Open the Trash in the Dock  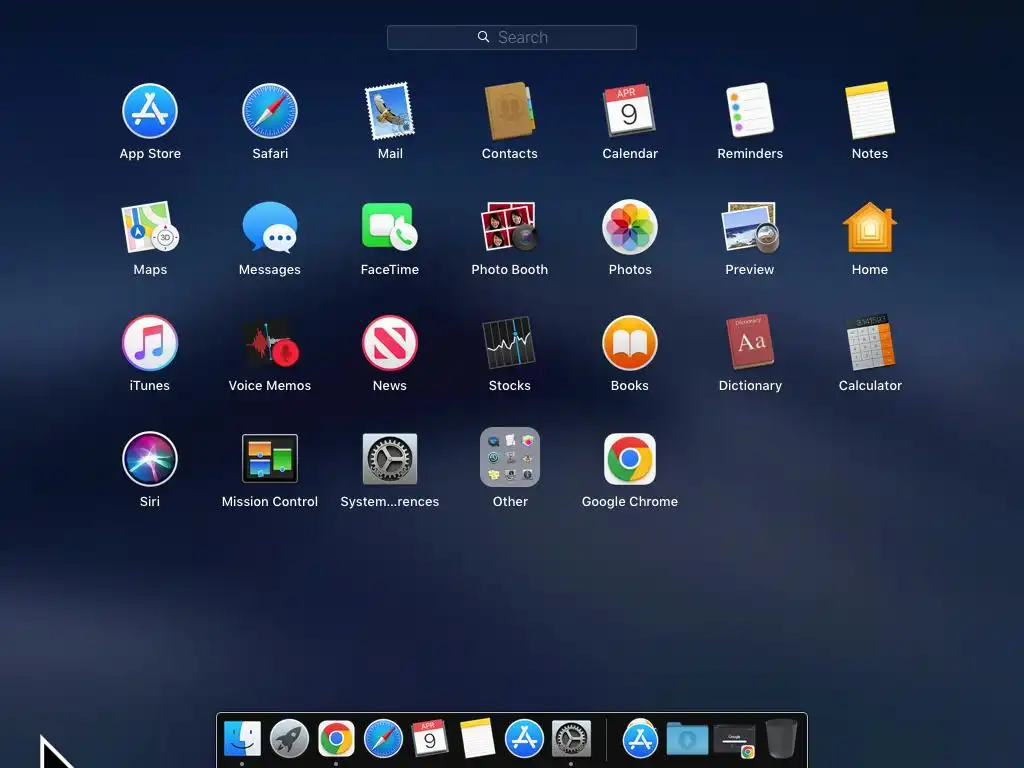click(781, 739)
